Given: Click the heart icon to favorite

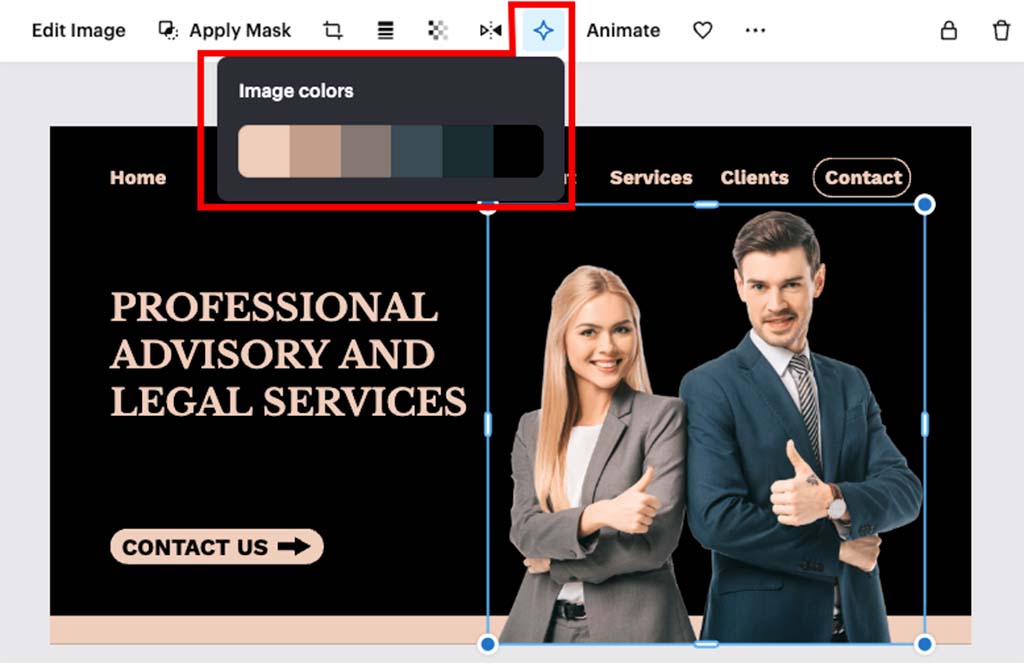Looking at the screenshot, I should click(701, 30).
